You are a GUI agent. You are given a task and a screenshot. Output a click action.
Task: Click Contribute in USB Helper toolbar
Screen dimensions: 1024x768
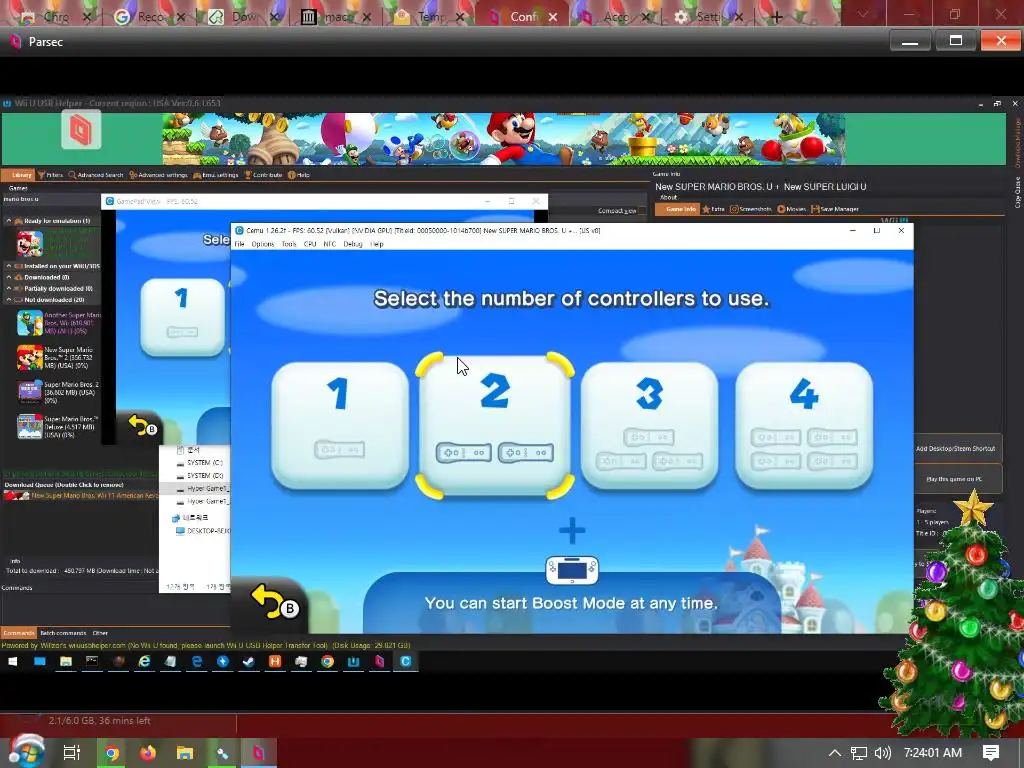tap(263, 175)
